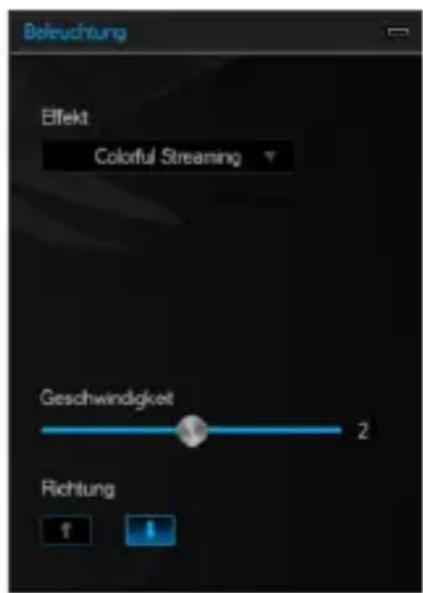The height and width of the screenshot is (593, 423).
Task: Toggle the unhighlighted black direction button
Action: click(x=66, y=530)
